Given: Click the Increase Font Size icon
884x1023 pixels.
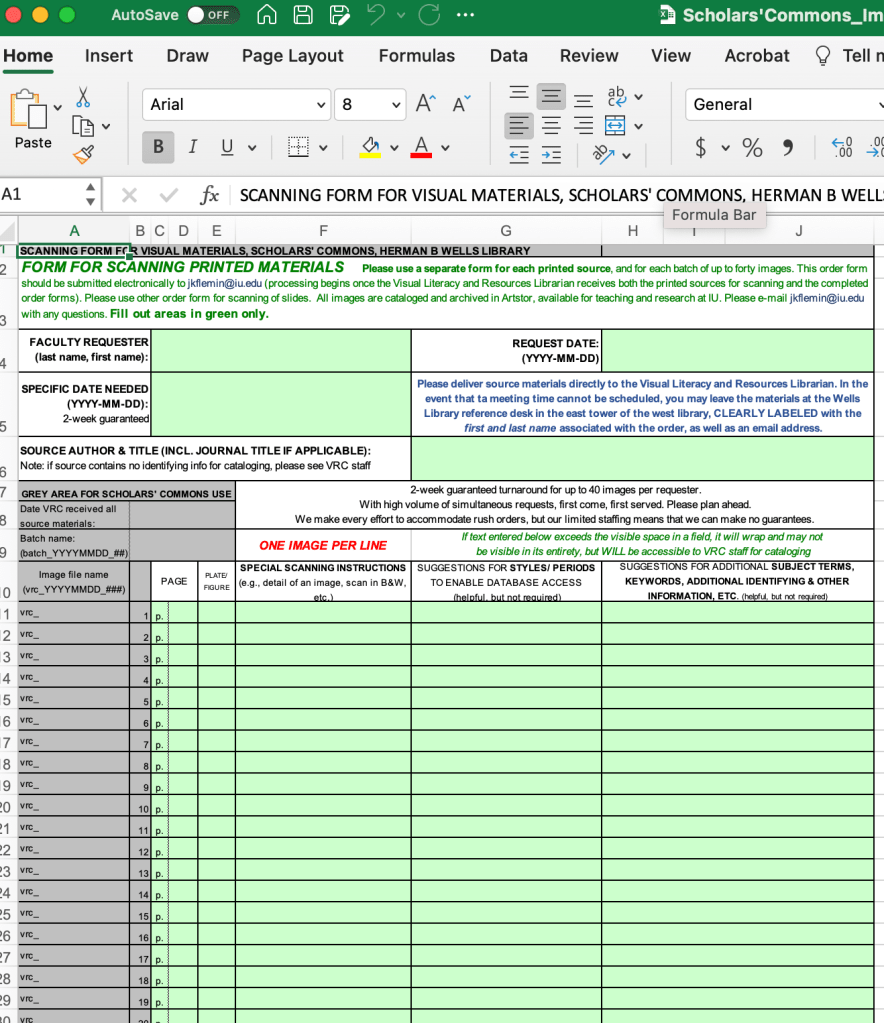Looking at the screenshot, I should point(425,104).
